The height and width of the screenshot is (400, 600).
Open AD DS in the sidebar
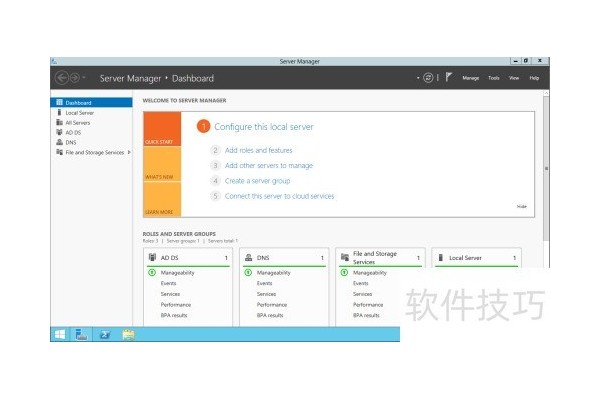click(x=91, y=132)
